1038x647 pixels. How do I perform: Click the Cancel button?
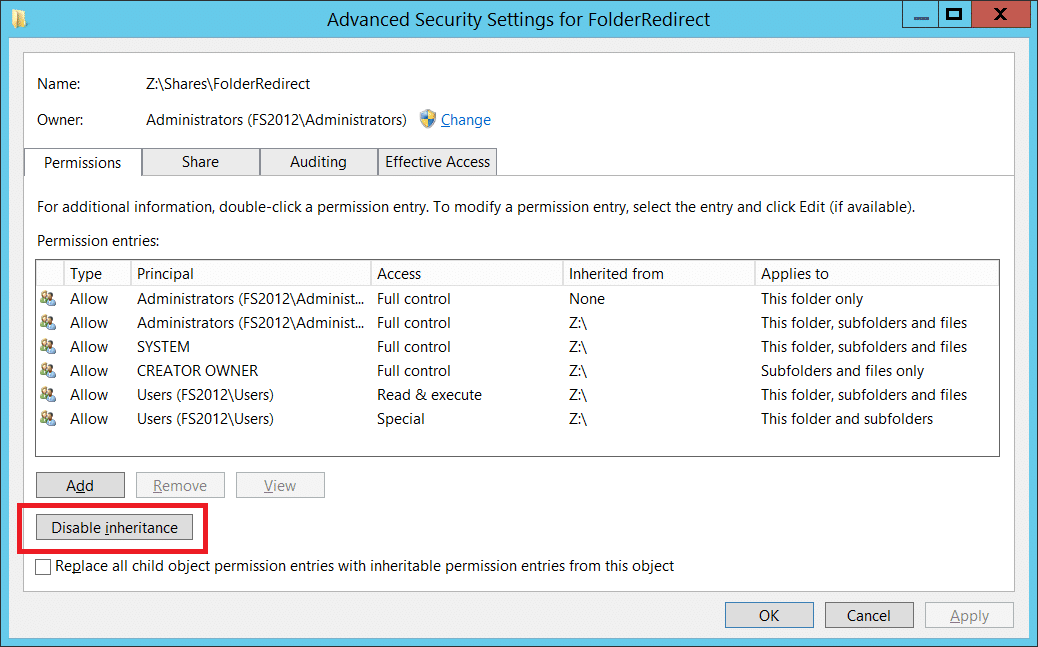pos(869,615)
